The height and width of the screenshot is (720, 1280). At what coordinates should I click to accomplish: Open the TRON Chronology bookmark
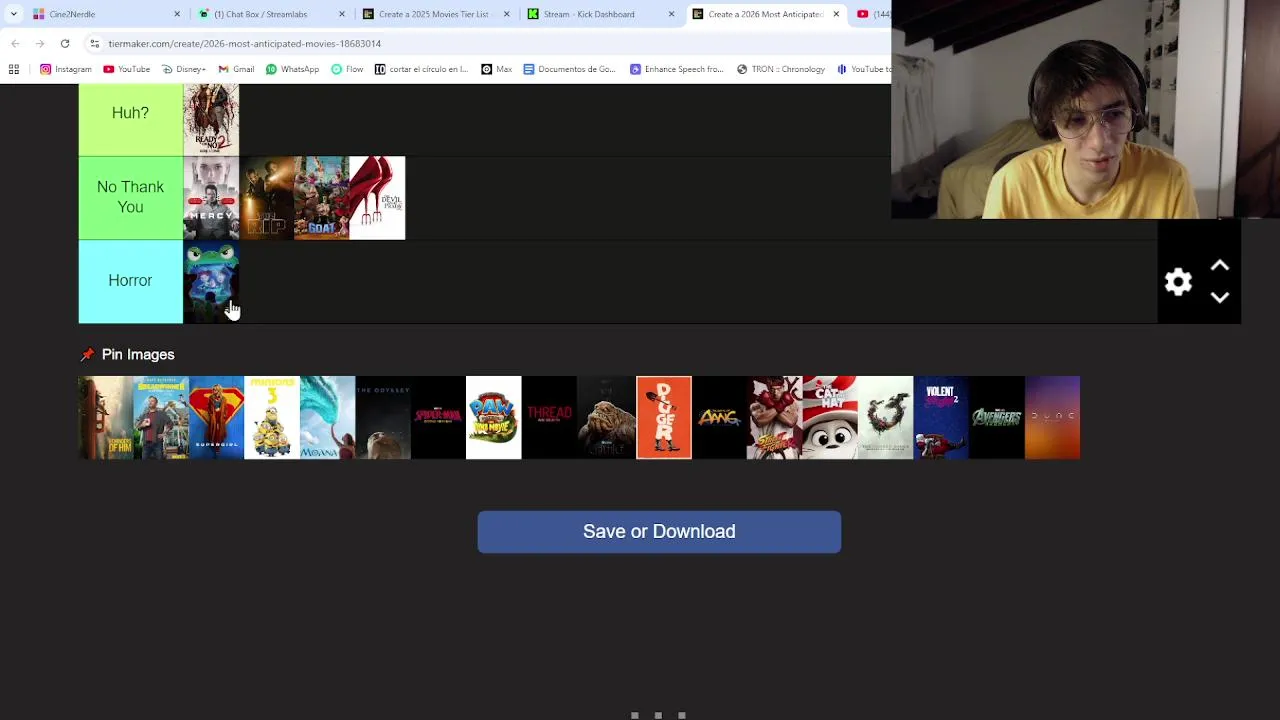coord(781,69)
